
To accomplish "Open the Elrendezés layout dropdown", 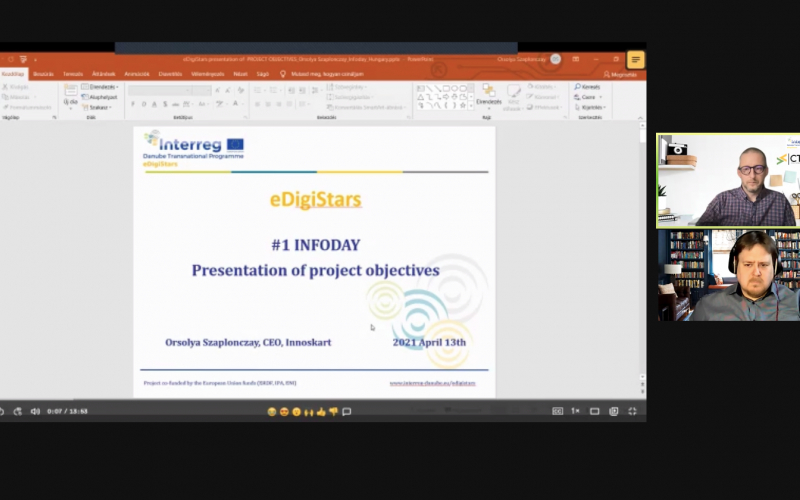I will (x=100, y=87).
